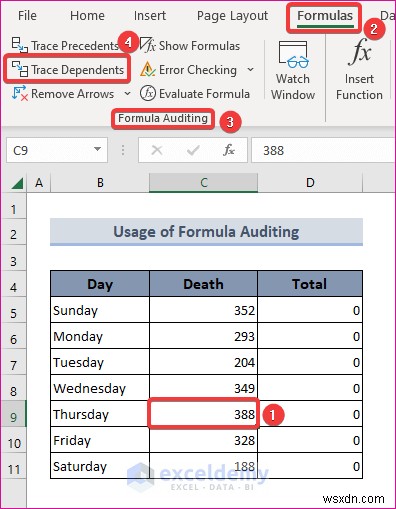Open the Watch Window
The width and height of the screenshot is (396, 509).
(x=293, y=71)
